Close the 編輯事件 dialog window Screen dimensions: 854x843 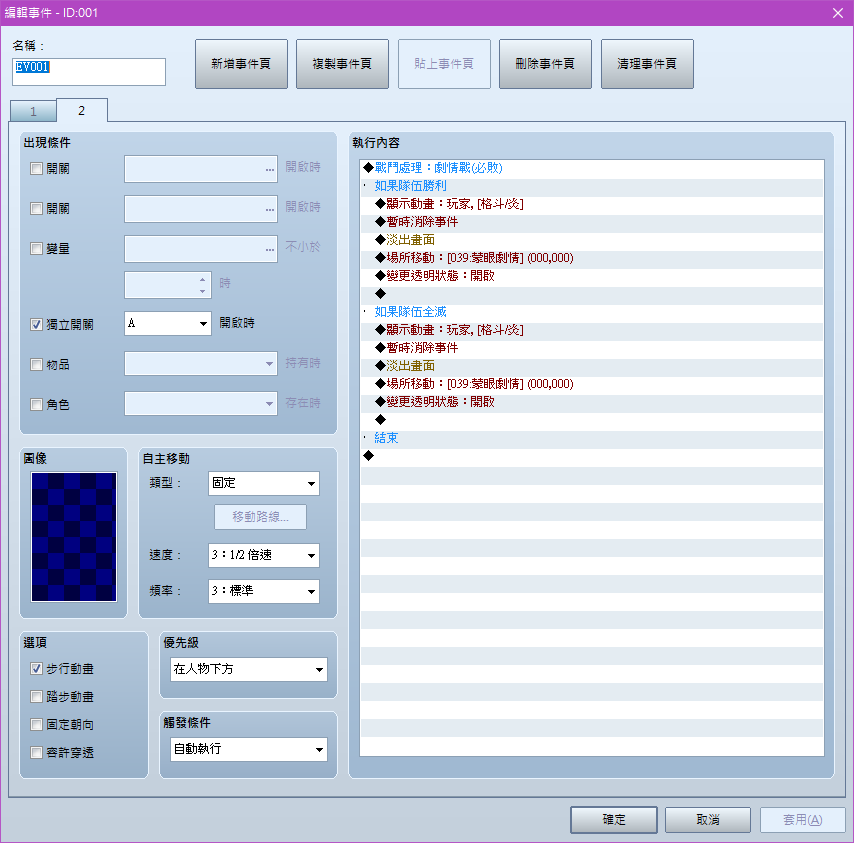coord(838,13)
